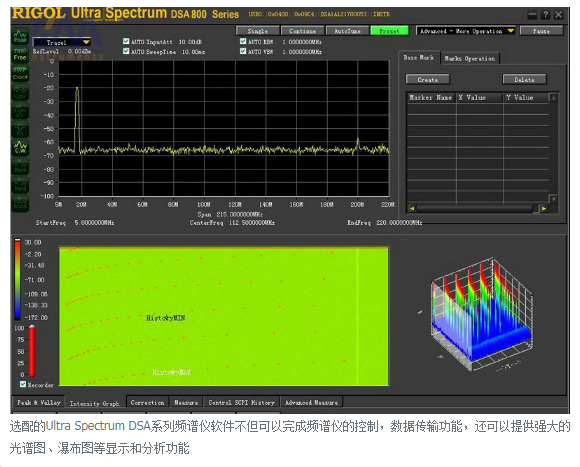
Task: Toggle the AUTO InputAtt checkbox
Action: click(x=126, y=41)
